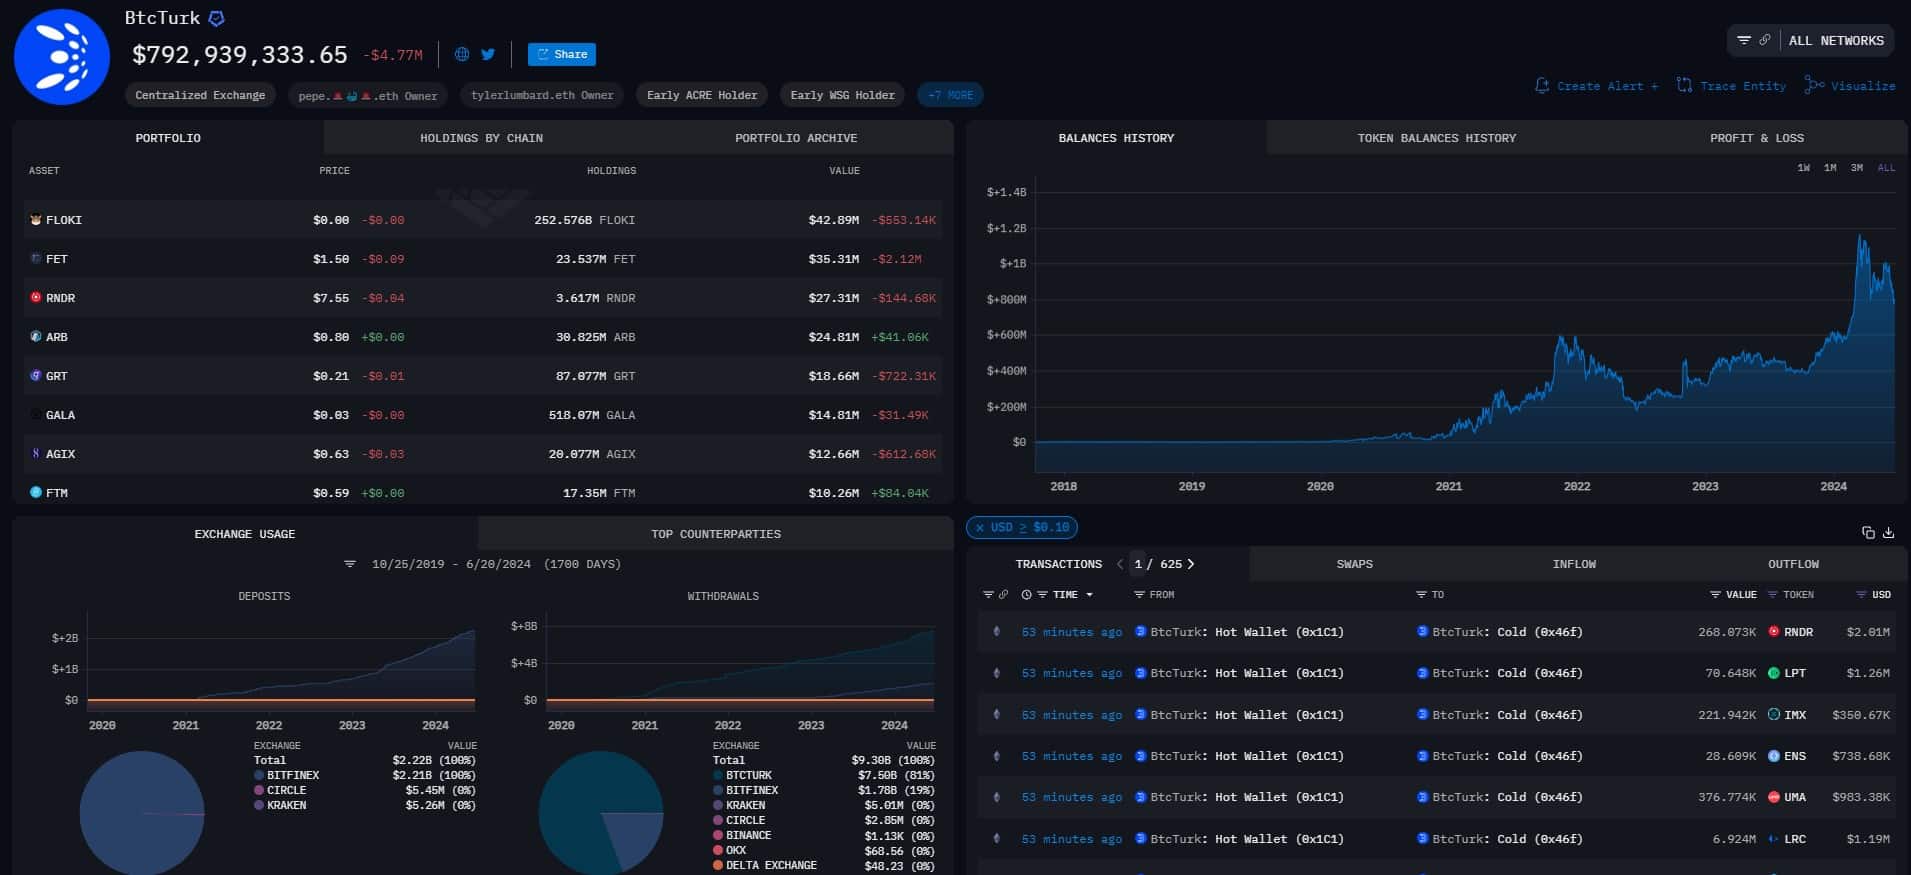Click the Visualize link
This screenshot has width=1911, height=875.
click(1850, 86)
